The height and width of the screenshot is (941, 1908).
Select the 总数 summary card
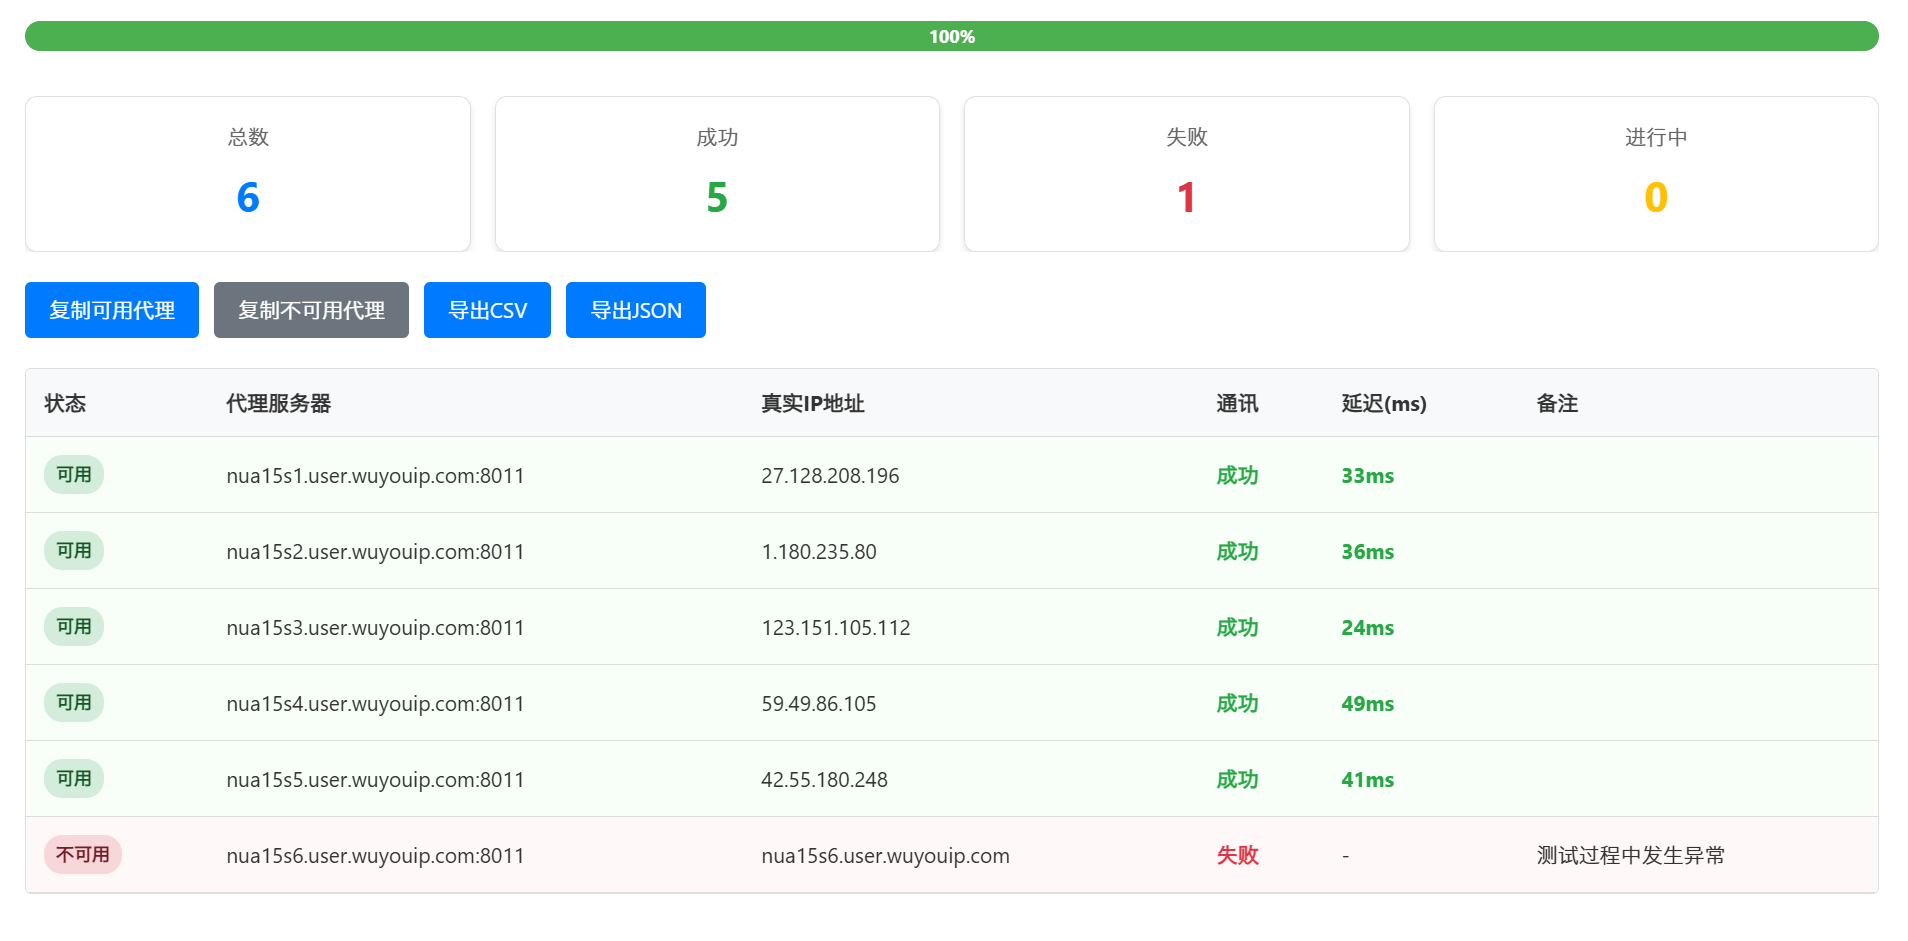point(248,174)
